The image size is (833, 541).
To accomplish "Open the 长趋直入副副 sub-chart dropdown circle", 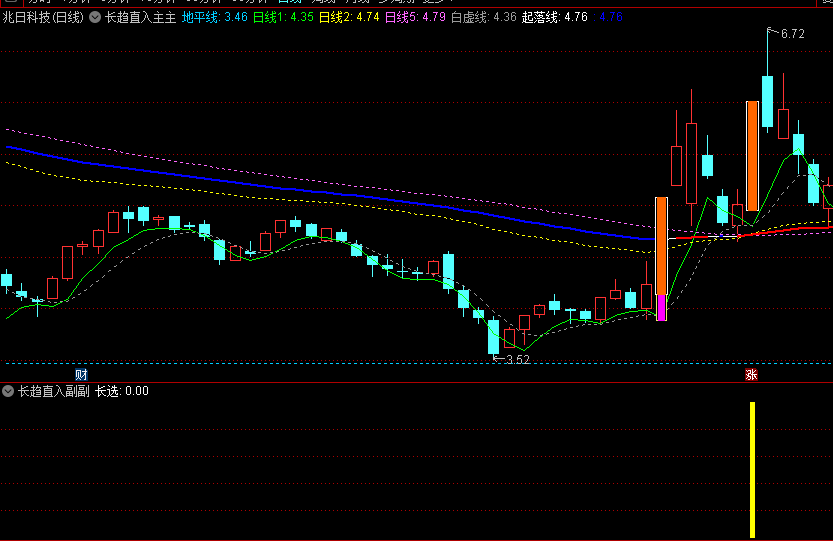I will click(x=8, y=392).
